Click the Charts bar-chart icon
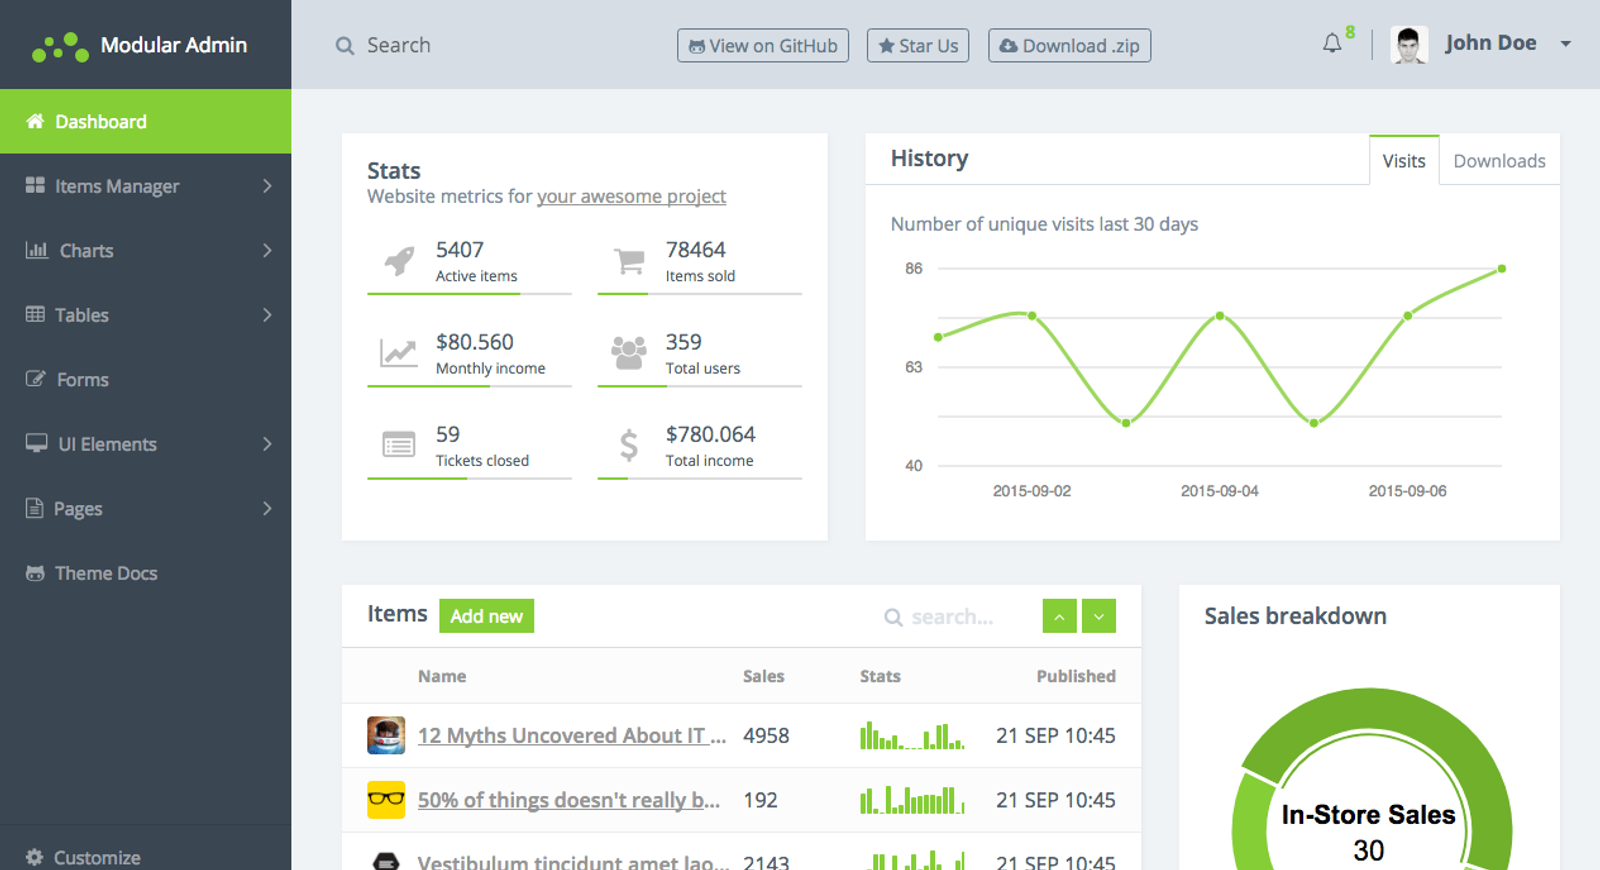1600x870 pixels. [x=37, y=250]
